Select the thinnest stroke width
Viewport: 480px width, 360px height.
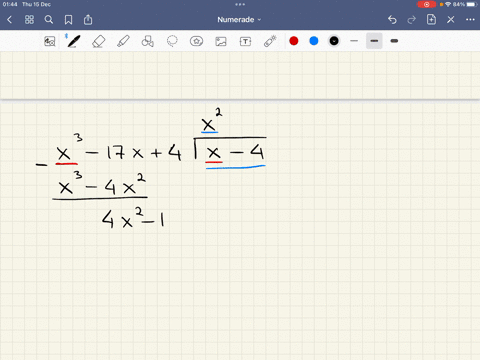[354, 41]
